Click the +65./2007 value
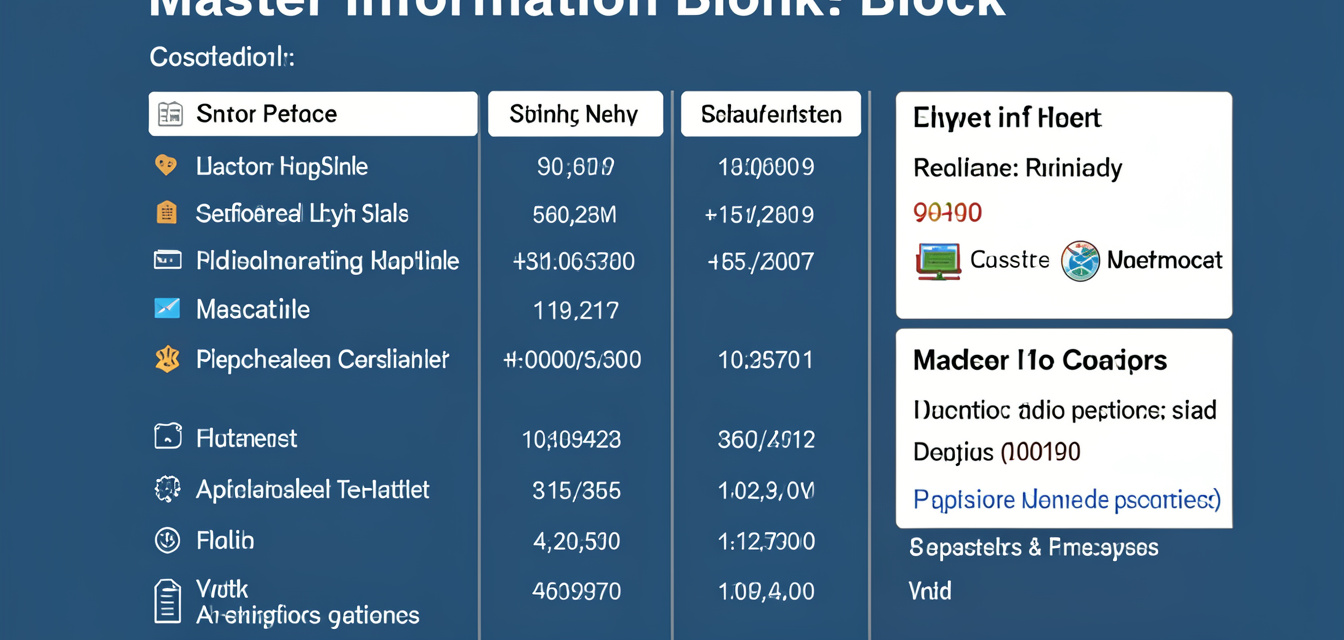This screenshot has width=1344, height=640. coord(761,262)
